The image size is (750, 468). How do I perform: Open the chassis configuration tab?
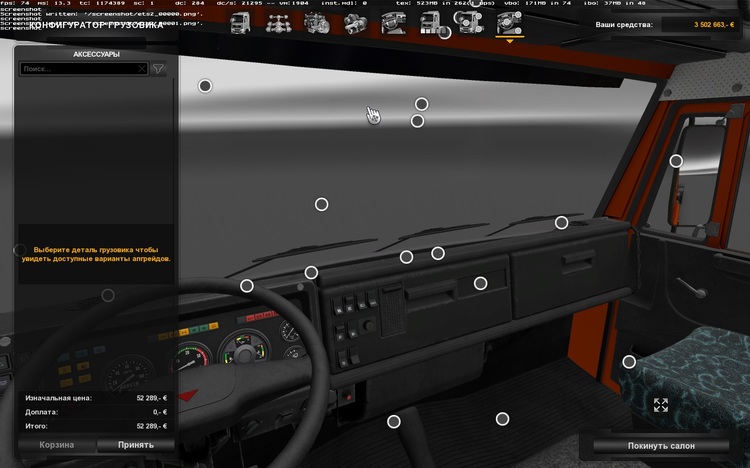pos(278,23)
